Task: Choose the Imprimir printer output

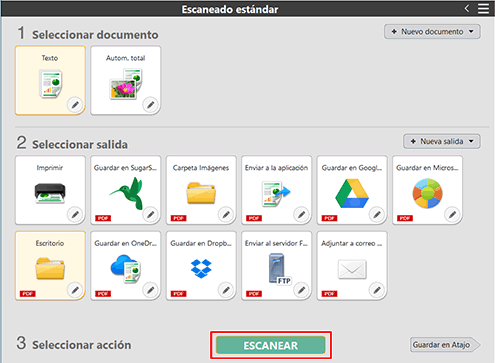Action: [50, 190]
